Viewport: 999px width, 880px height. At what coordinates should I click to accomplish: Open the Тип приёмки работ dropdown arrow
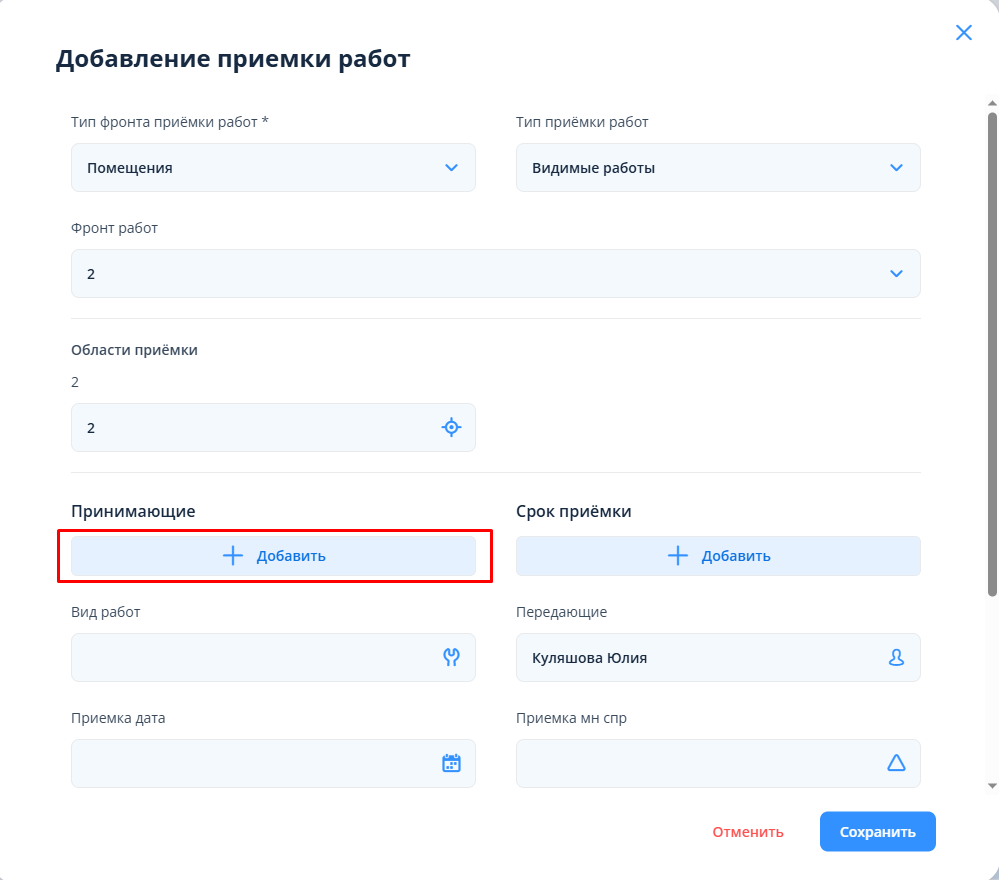tap(896, 168)
